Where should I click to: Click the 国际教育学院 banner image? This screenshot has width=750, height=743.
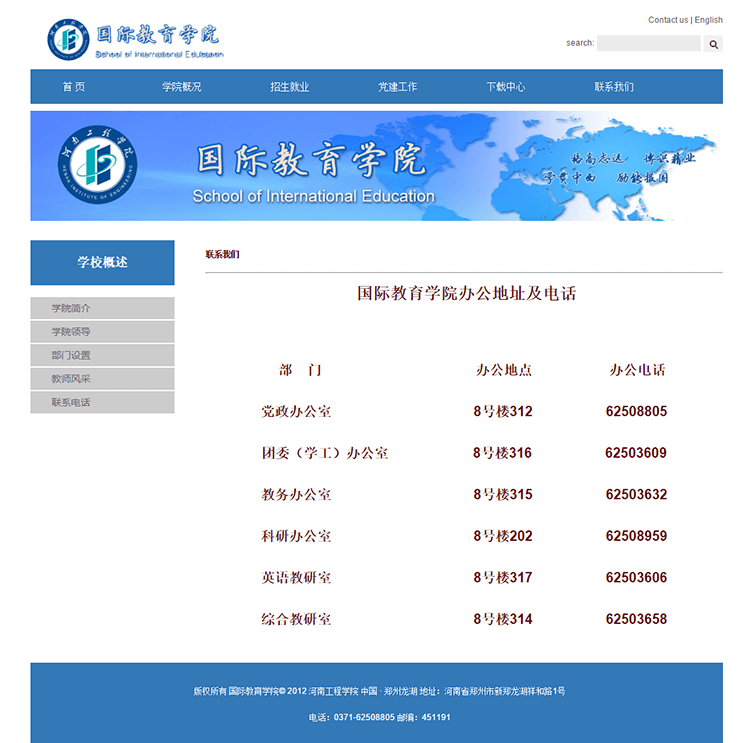tap(376, 166)
